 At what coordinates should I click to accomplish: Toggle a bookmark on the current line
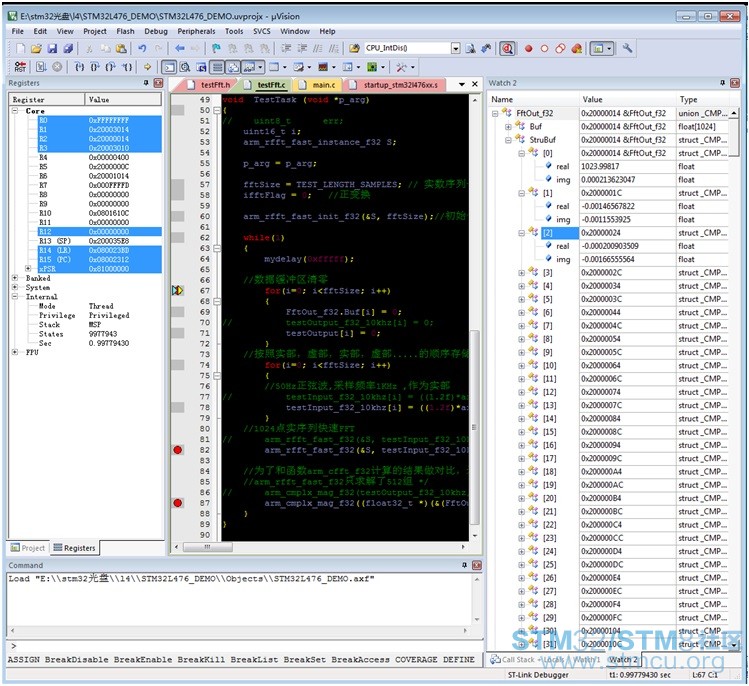[216, 49]
